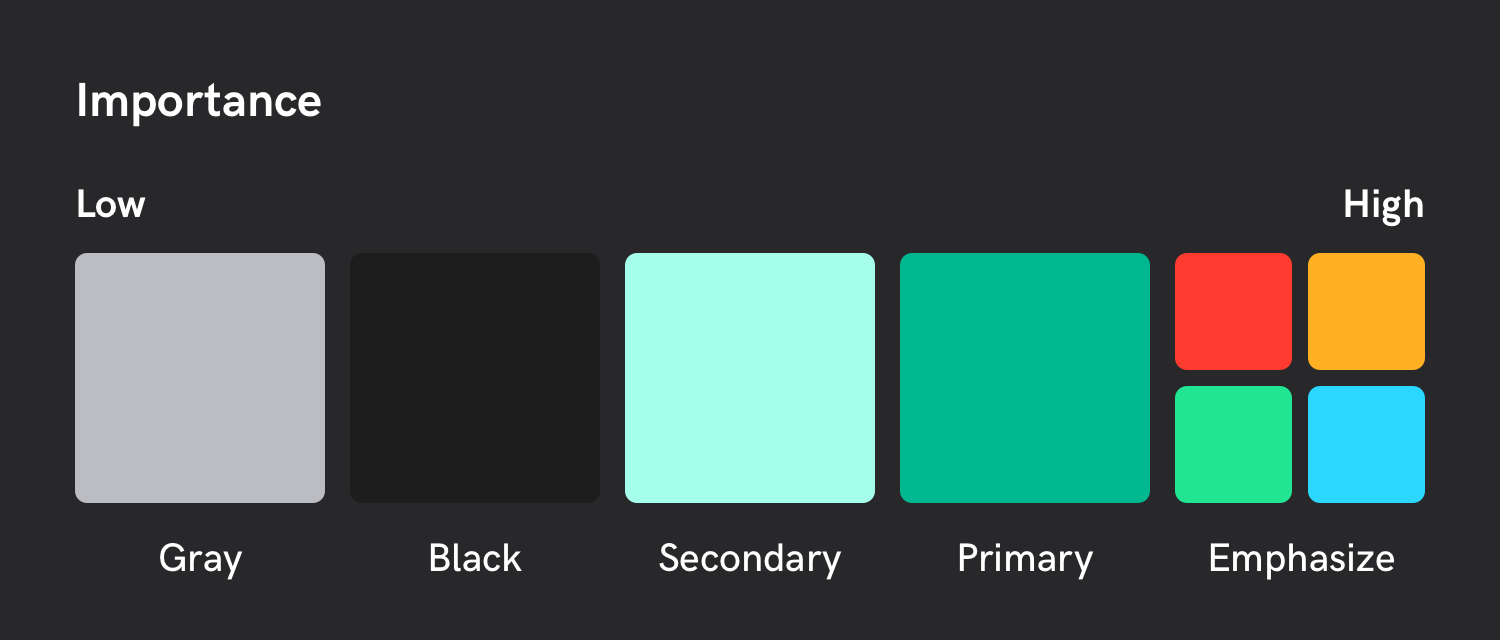Click the High importance label
The image size is (1500, 640).
[x=1383, y=205]
